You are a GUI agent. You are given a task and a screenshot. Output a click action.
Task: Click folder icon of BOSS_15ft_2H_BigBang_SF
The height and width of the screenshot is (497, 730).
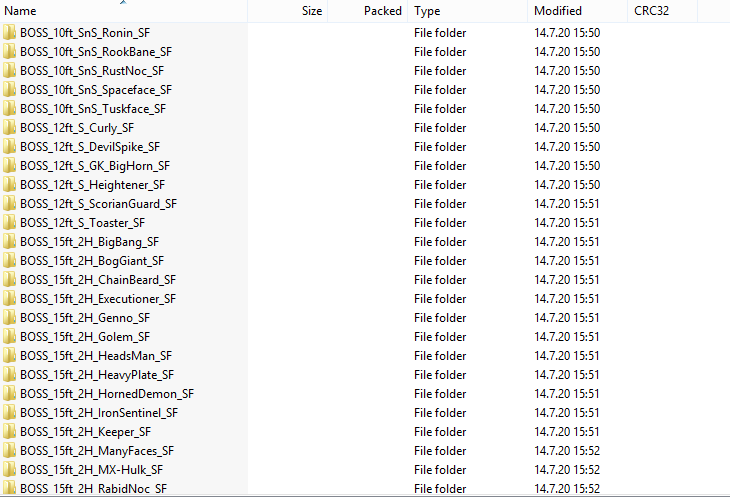click(x=9, y=242)
